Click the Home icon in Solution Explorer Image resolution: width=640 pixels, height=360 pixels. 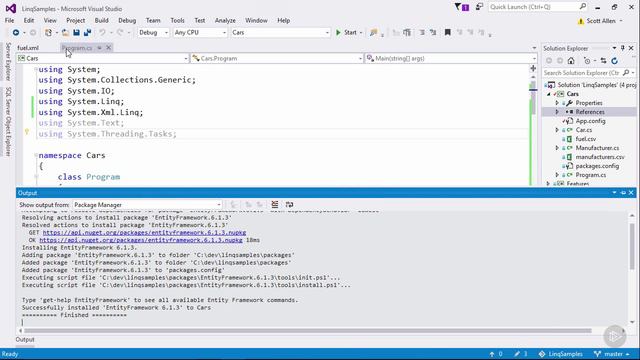coord(571,61)
